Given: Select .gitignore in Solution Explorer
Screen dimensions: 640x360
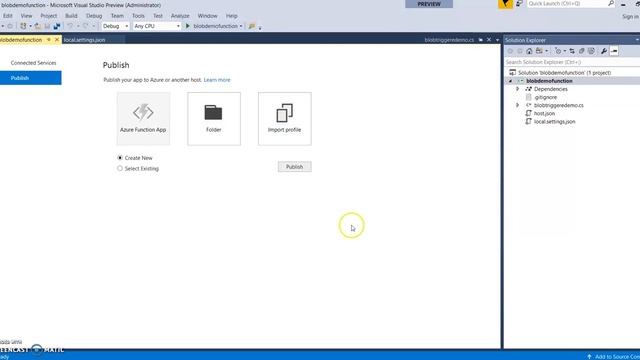Looking at the screenshot, I should [545, 97].
